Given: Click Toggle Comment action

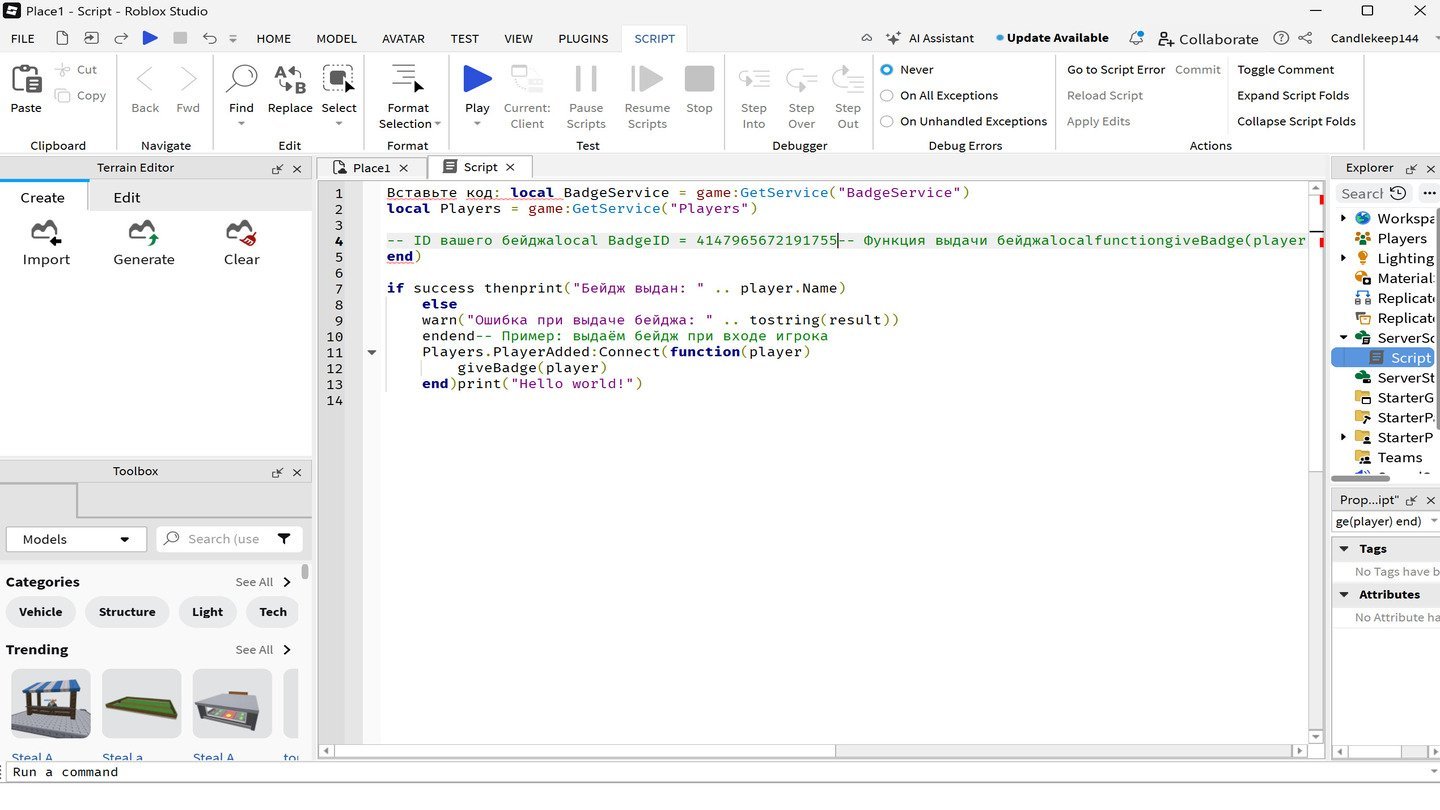Looking at the screenshot, I should (1285, 70).
